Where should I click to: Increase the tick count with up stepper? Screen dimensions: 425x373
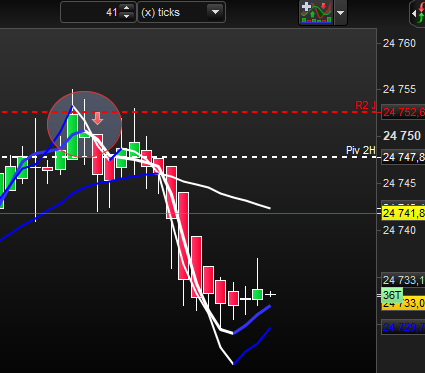(126, 8)
